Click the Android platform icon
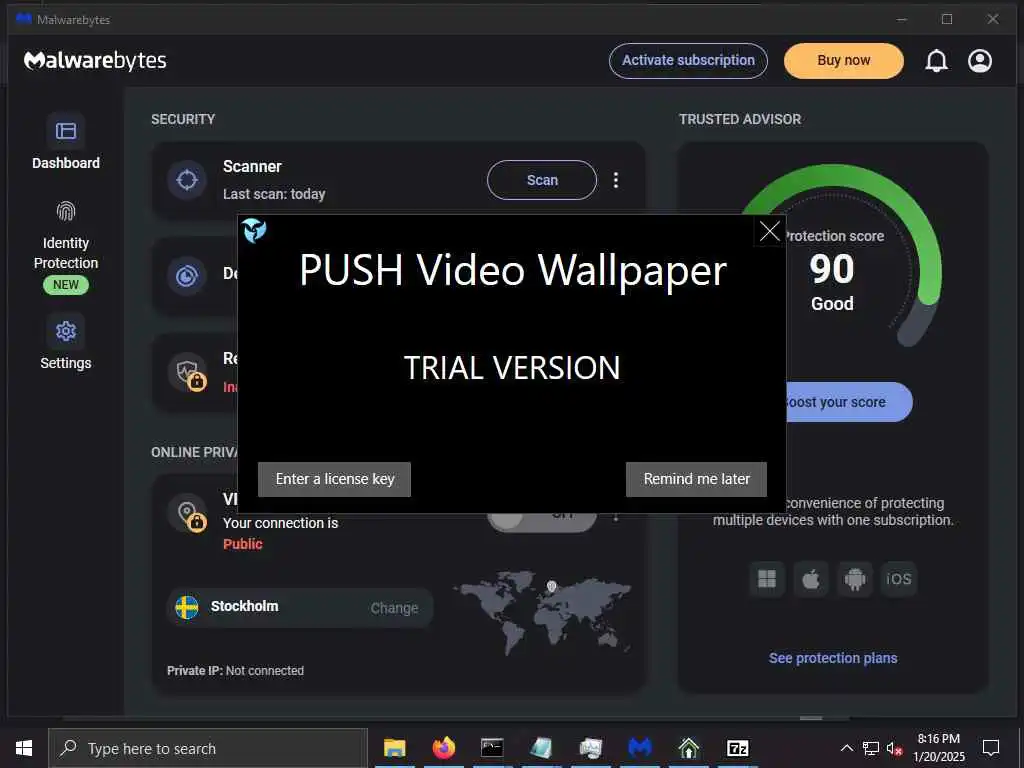Image resolution: width=1024 pixels, height=768 pixels. (x=855, y=579)
